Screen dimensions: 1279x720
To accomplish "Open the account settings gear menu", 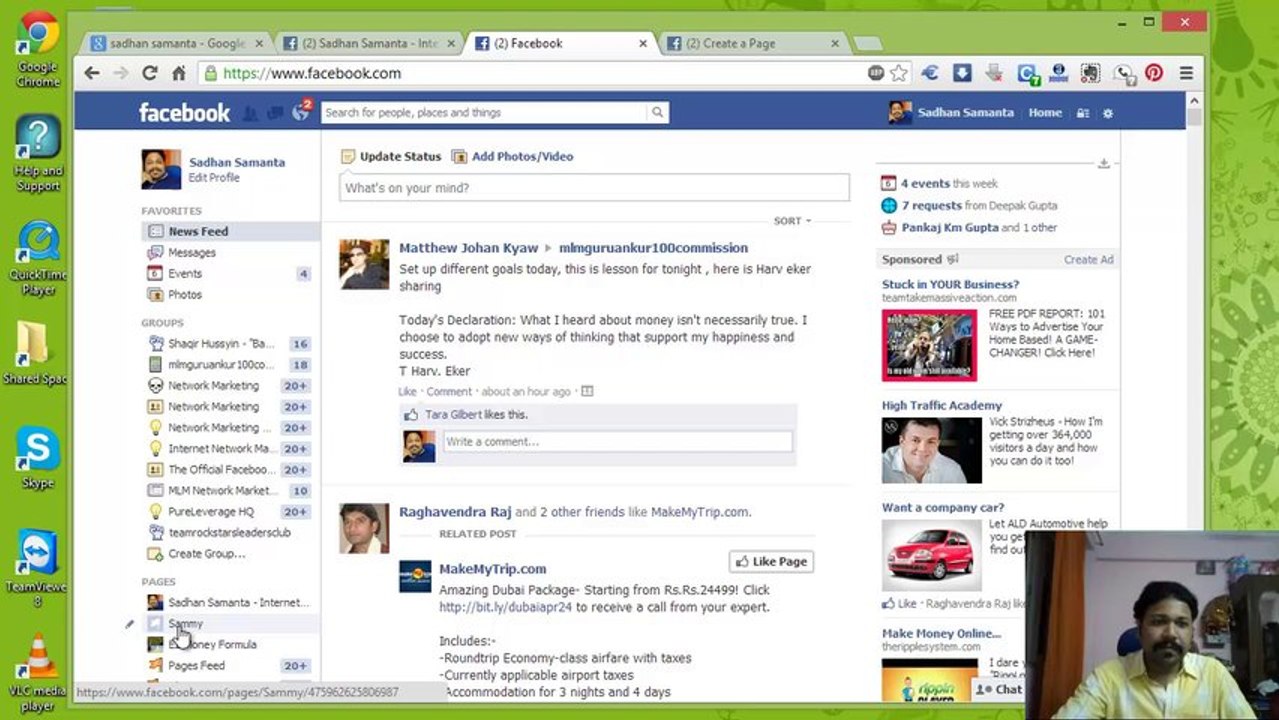I will click(x=1108, y=113).
